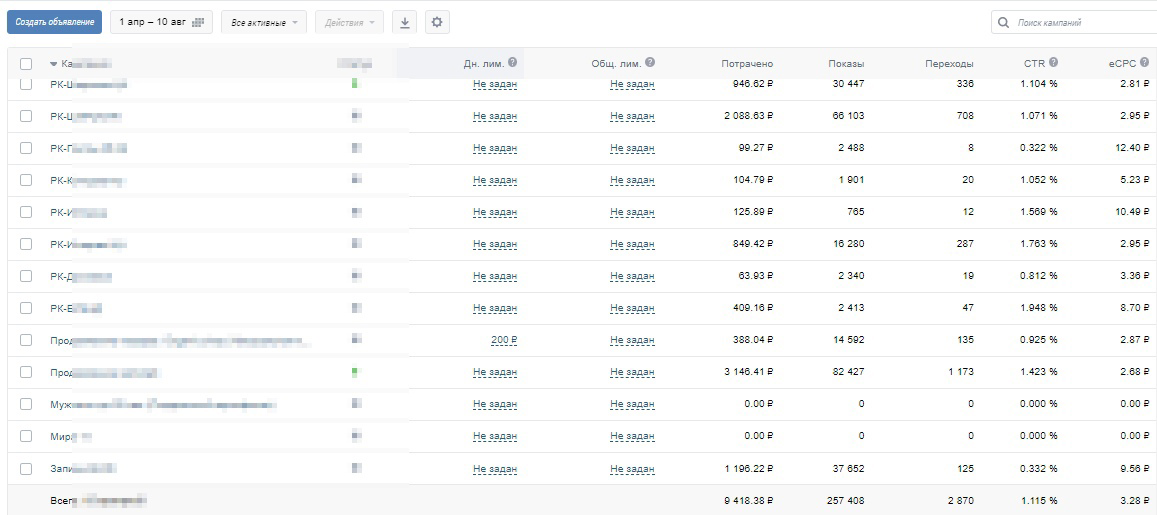Click the Поиск кампаний search field
The height and width of the screenshot is (515, 1157).
click(1074, 22)
